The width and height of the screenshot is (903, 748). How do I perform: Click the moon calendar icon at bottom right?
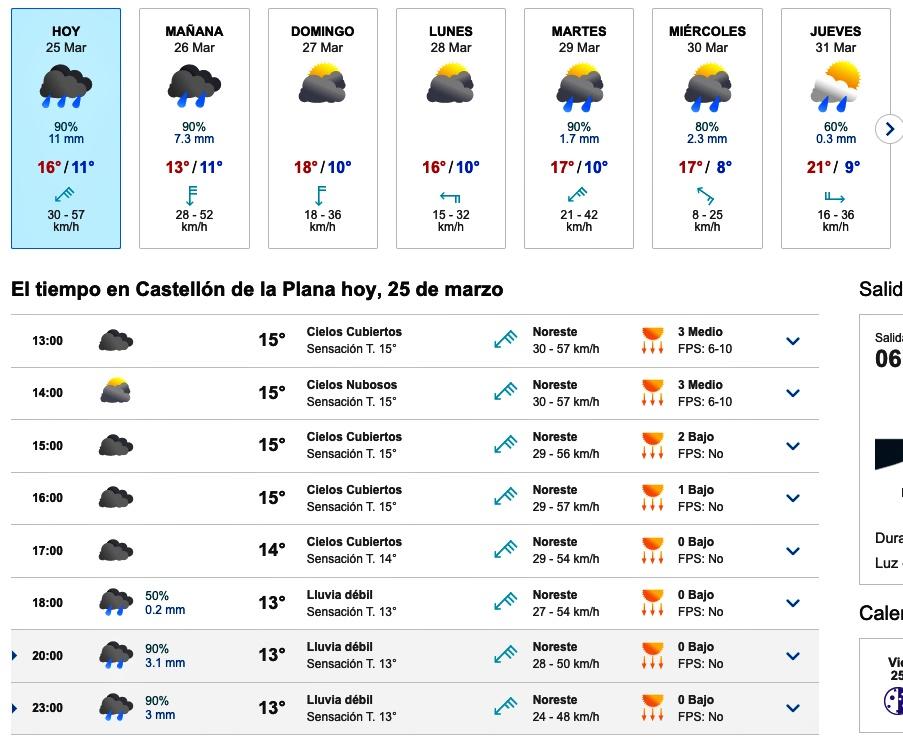893,700
